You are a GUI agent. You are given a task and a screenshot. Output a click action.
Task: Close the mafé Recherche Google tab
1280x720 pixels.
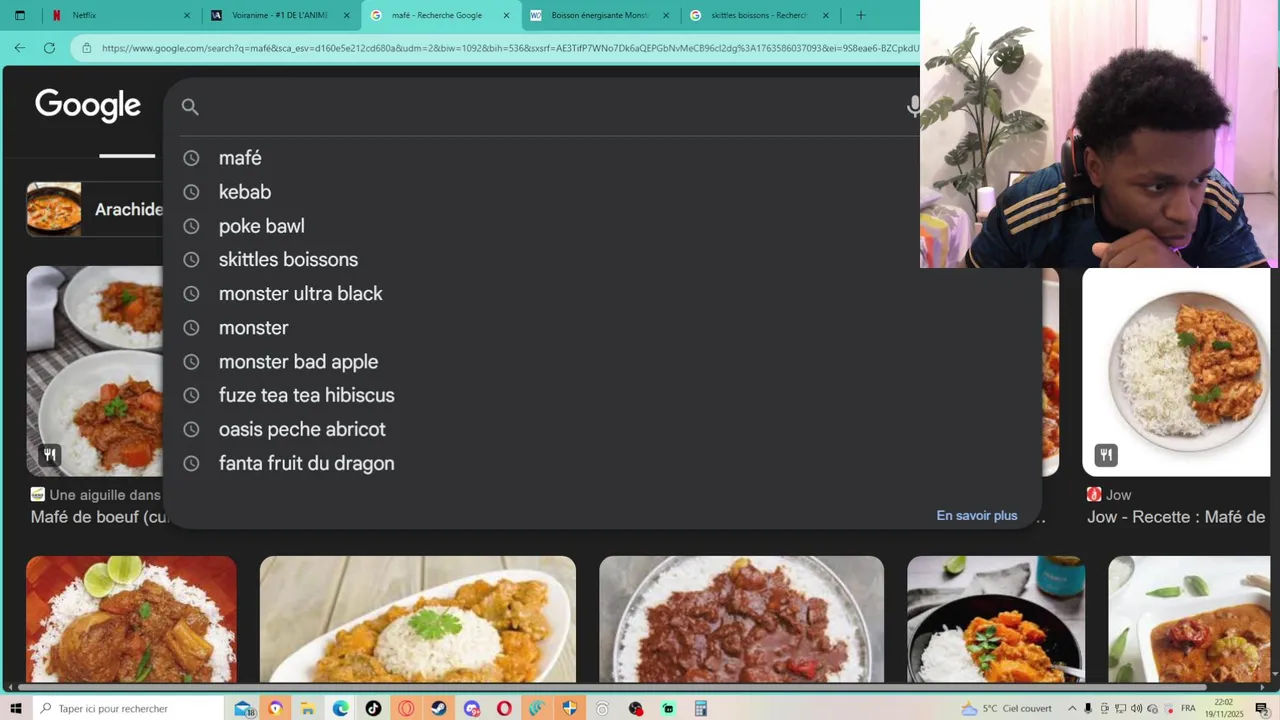point(506,15)
